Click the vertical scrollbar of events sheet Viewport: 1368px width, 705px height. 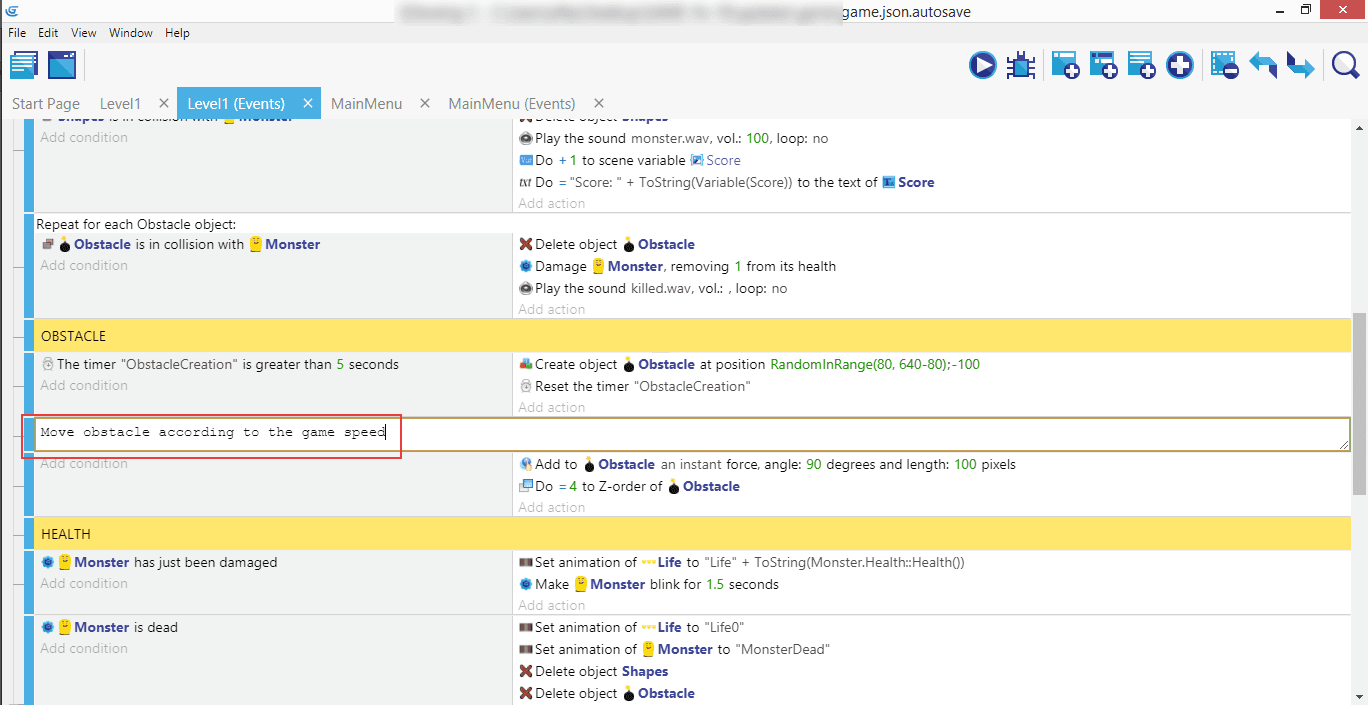pos(1359,402)
